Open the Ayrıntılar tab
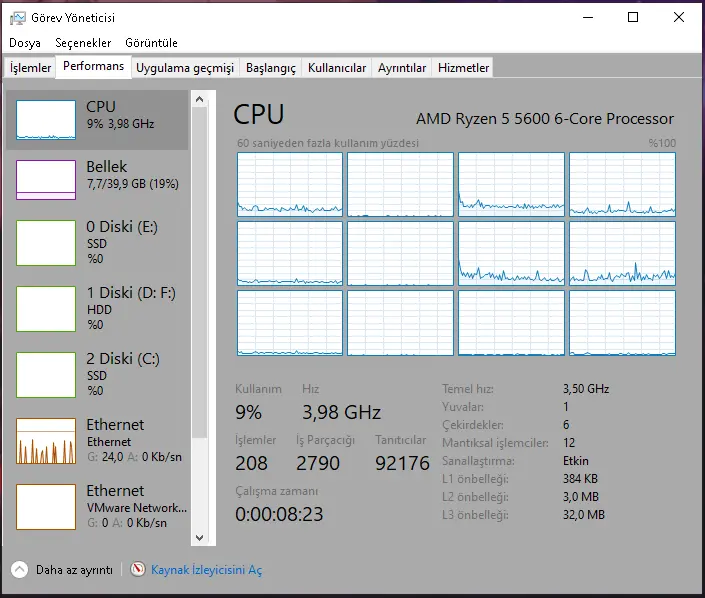Image resolution: width=705 pixels, height=598 pixels. [402, 68]
